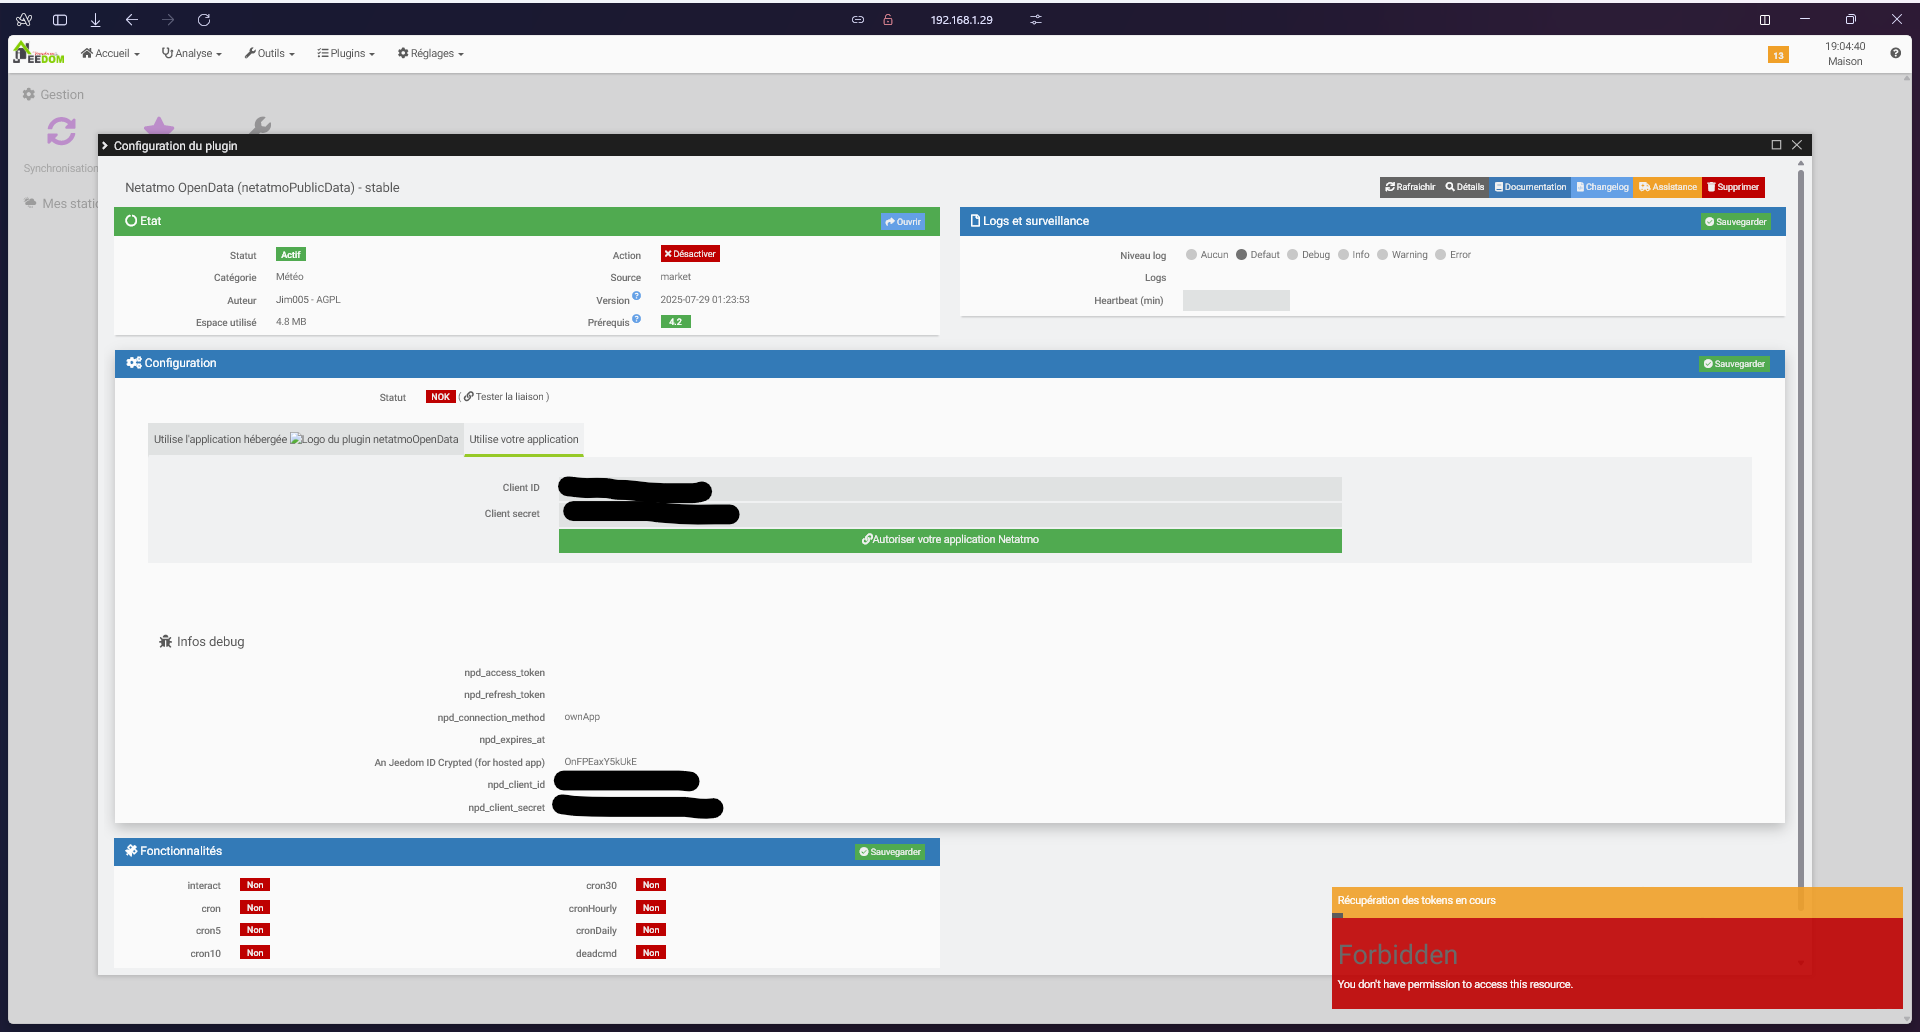Screen dimensions: 1920x1032
Task: Click Ouvrir in the Etat panel
Action: 903,222
